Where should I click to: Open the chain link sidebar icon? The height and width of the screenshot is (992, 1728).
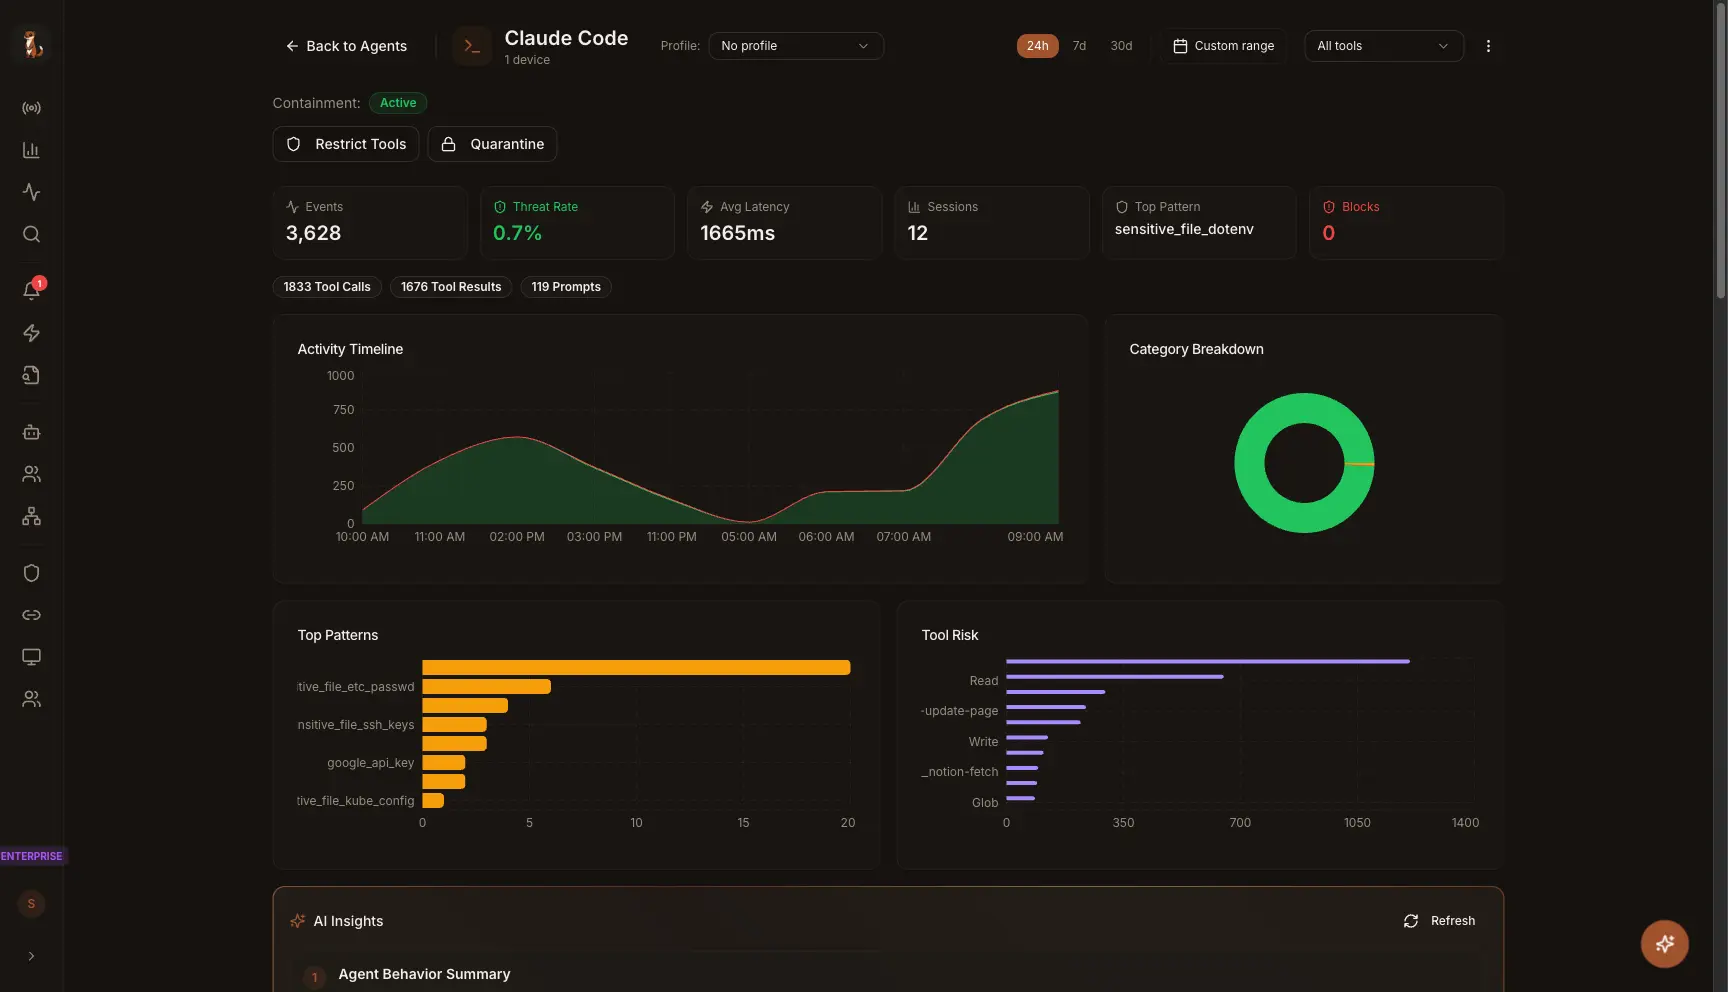pos(31,615)
